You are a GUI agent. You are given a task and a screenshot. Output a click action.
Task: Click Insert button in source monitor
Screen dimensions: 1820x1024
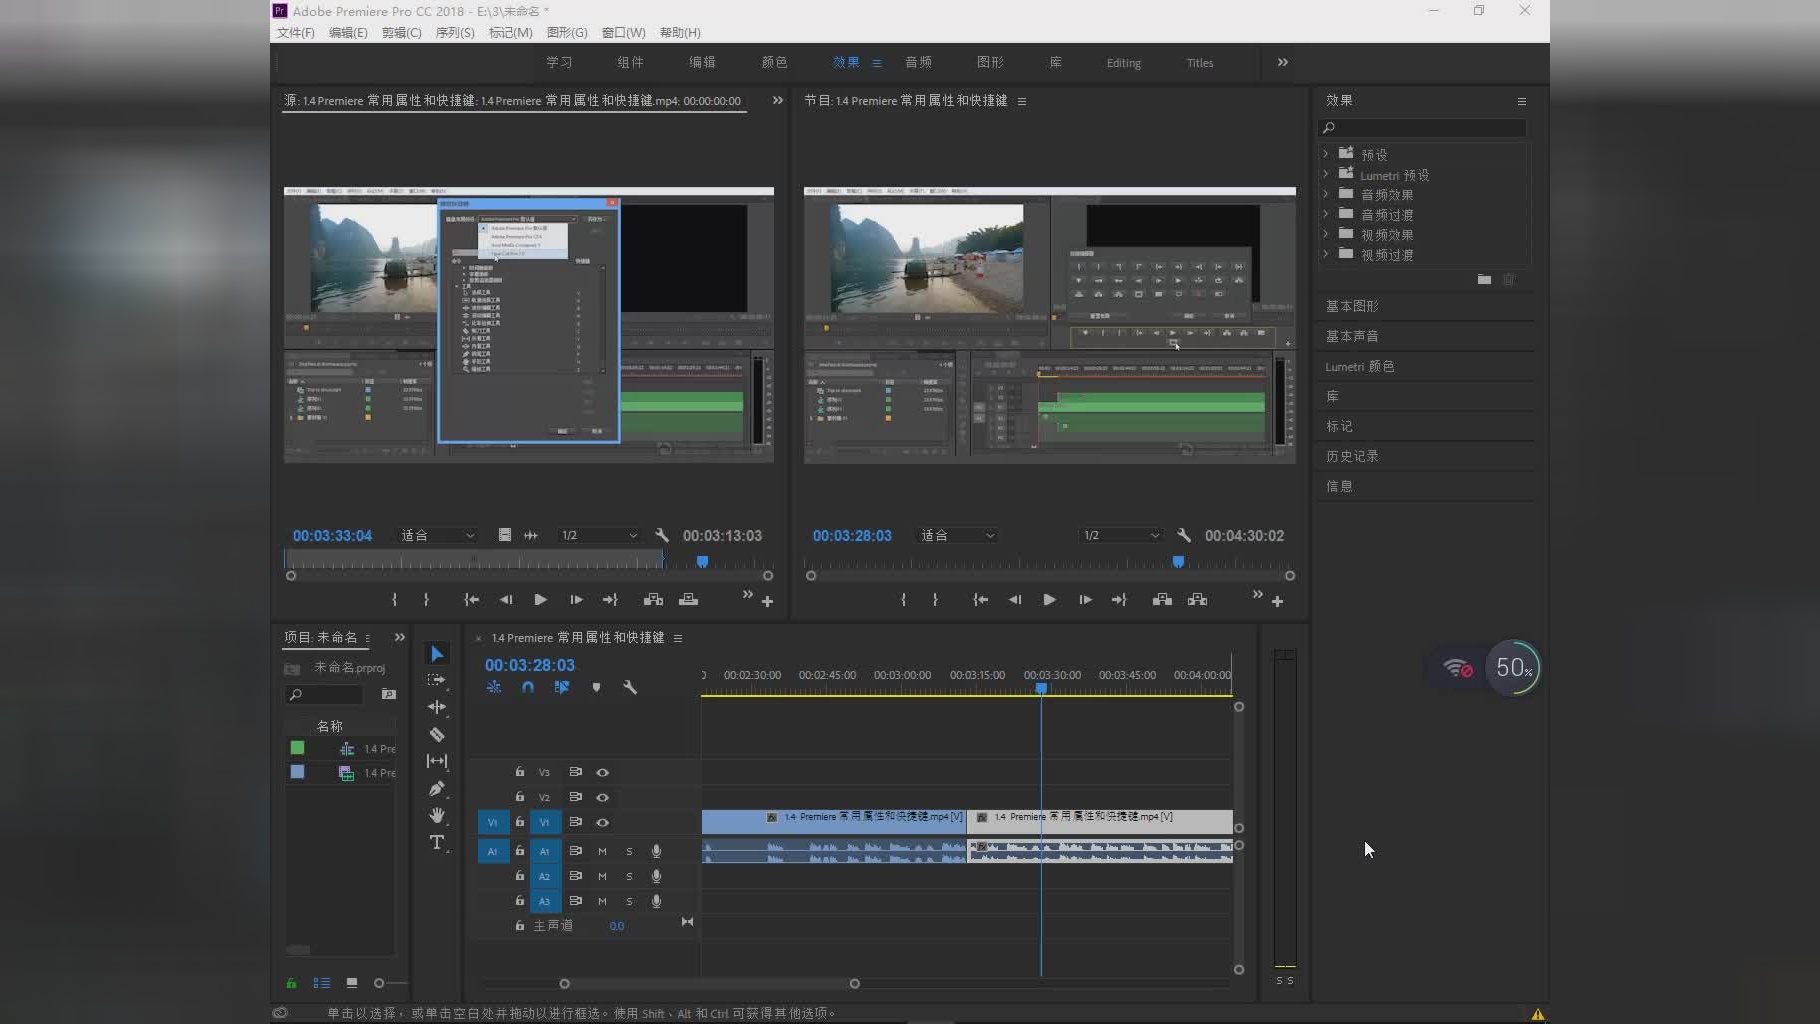653,600
